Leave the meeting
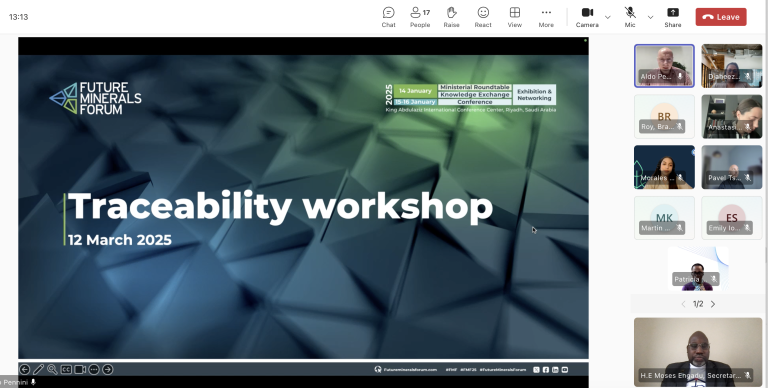The height and width of the screenshot is (388, 768). tap(721, 17)
